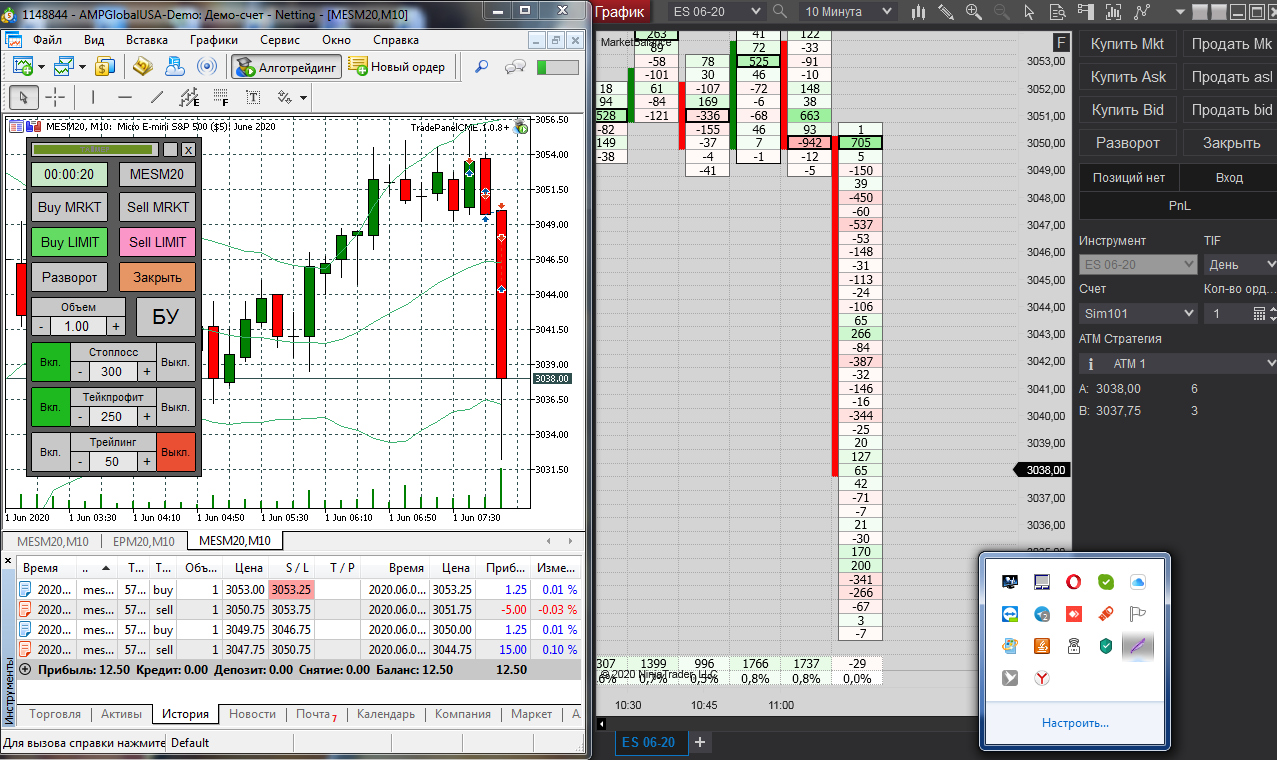Screen dimensions: 1277x760
Task: Click the Buy MRKT button
Action: pyautogui.click(x=69, y=207)
